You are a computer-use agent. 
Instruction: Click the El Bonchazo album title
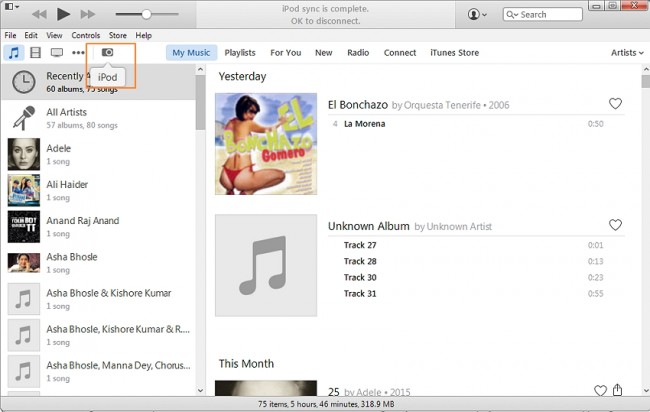(x=358, y=105)
